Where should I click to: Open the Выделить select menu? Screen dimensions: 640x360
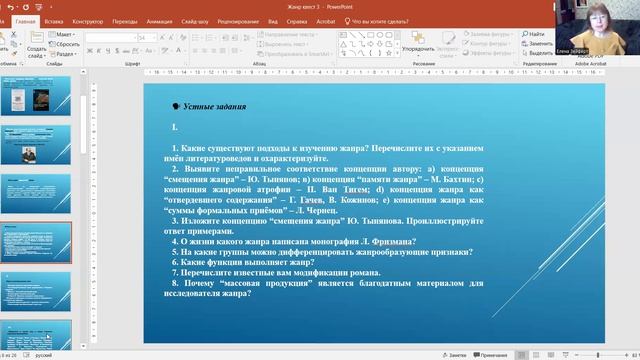click(x=537, y=53)
